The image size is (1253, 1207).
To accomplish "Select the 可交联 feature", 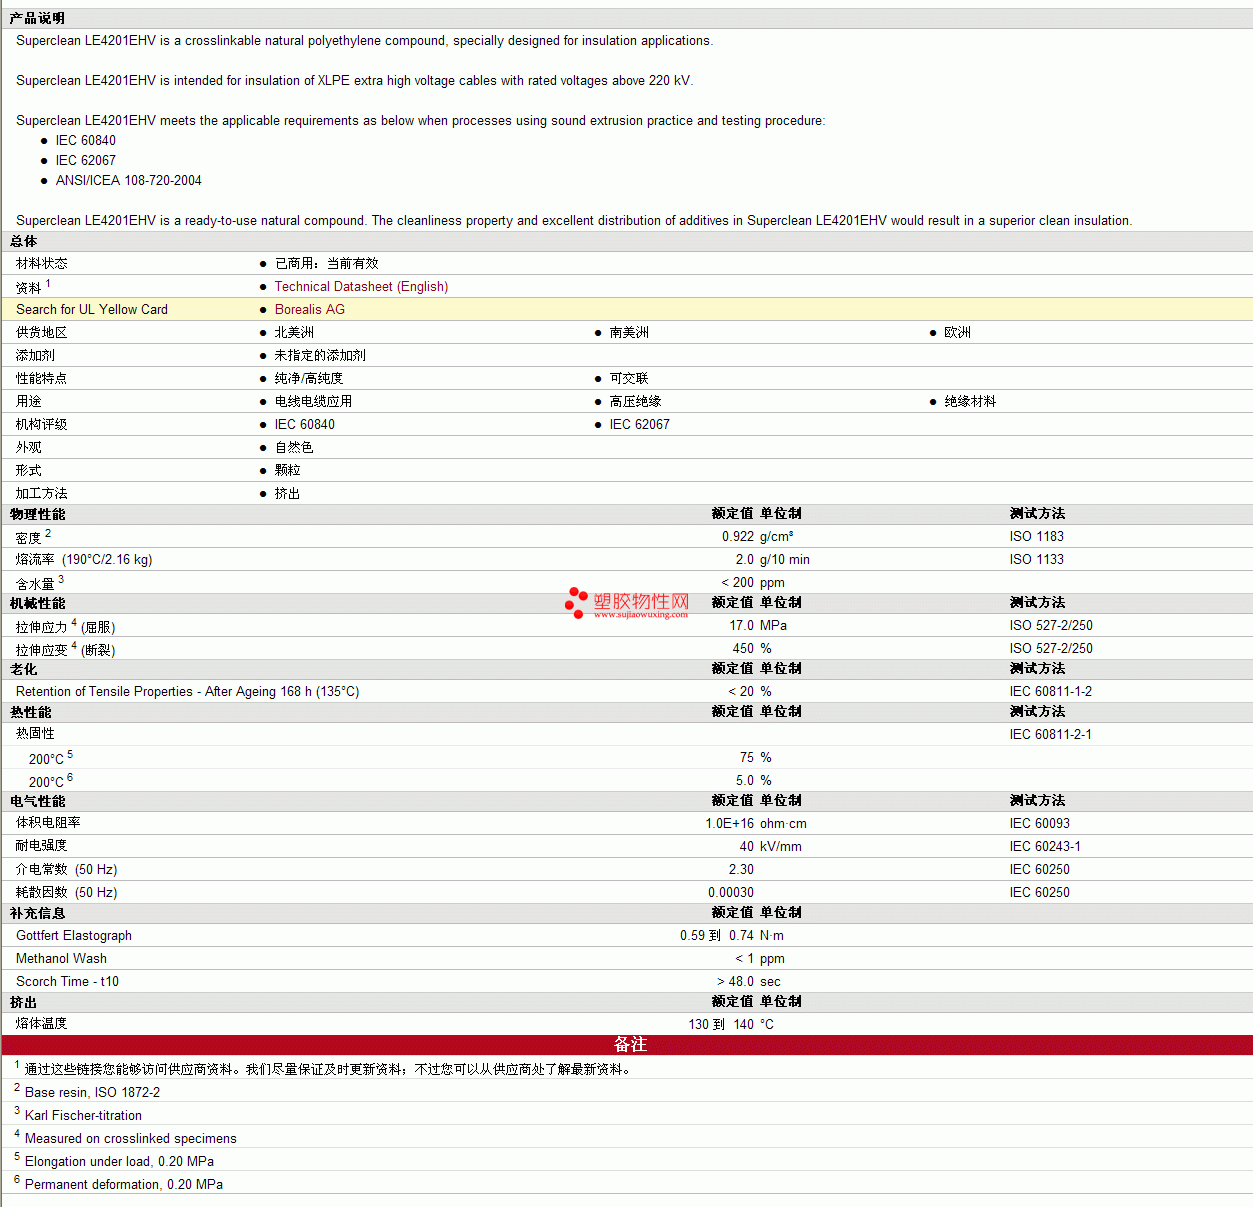I will (629, 378).
